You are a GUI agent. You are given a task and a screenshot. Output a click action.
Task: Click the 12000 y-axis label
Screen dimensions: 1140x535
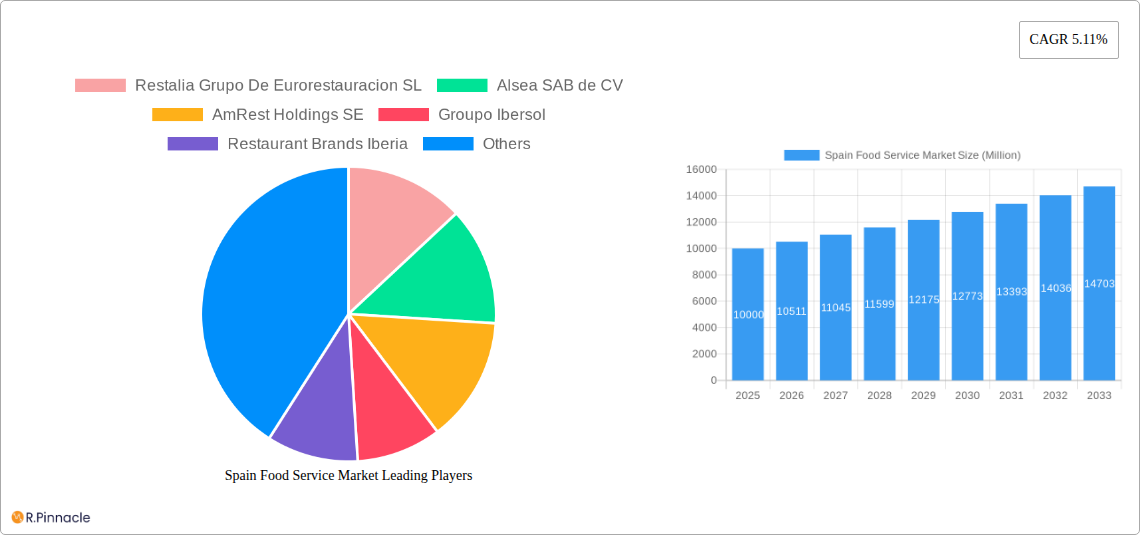(701, 222)
